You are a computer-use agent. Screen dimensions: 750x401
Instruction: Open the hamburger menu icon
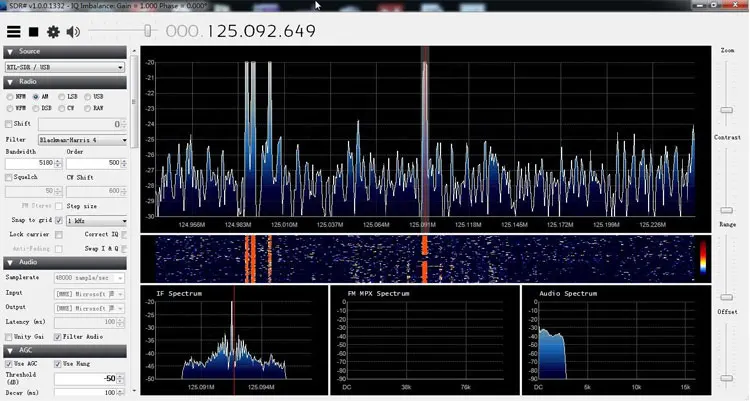pos(13,32)
